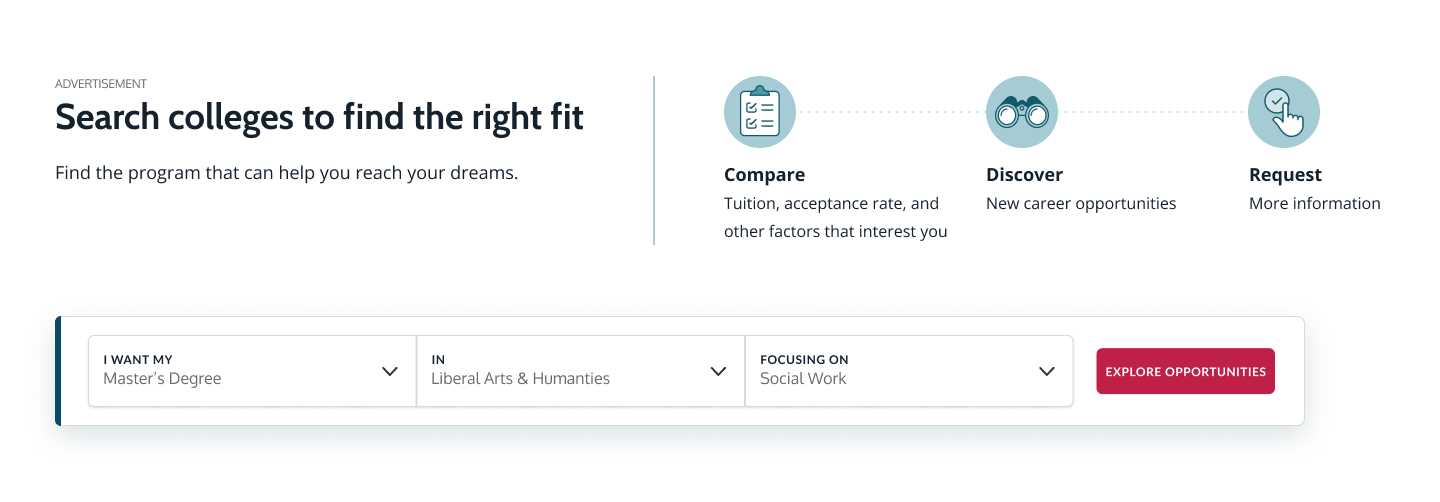
Task: Click the "Find the program" subtitle text
Action: [286, 173]
